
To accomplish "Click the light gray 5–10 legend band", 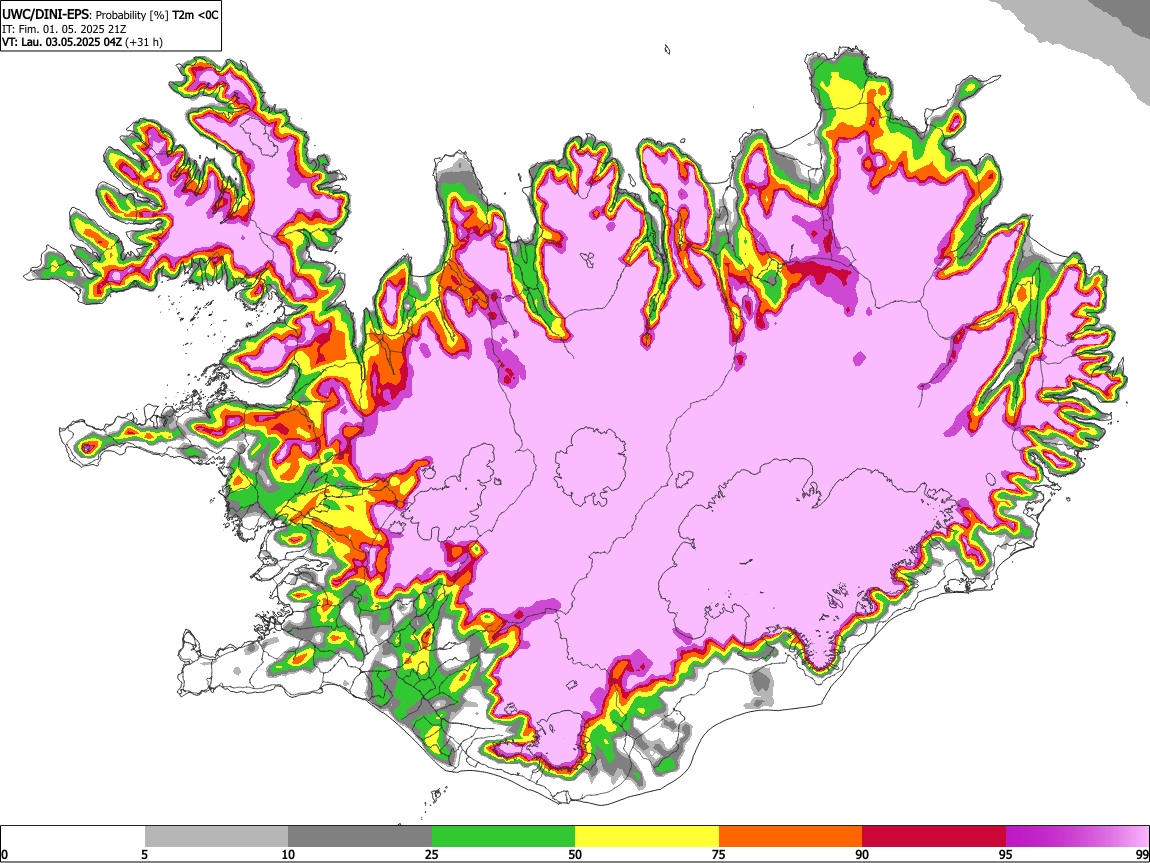I will (x=216, y=836).
